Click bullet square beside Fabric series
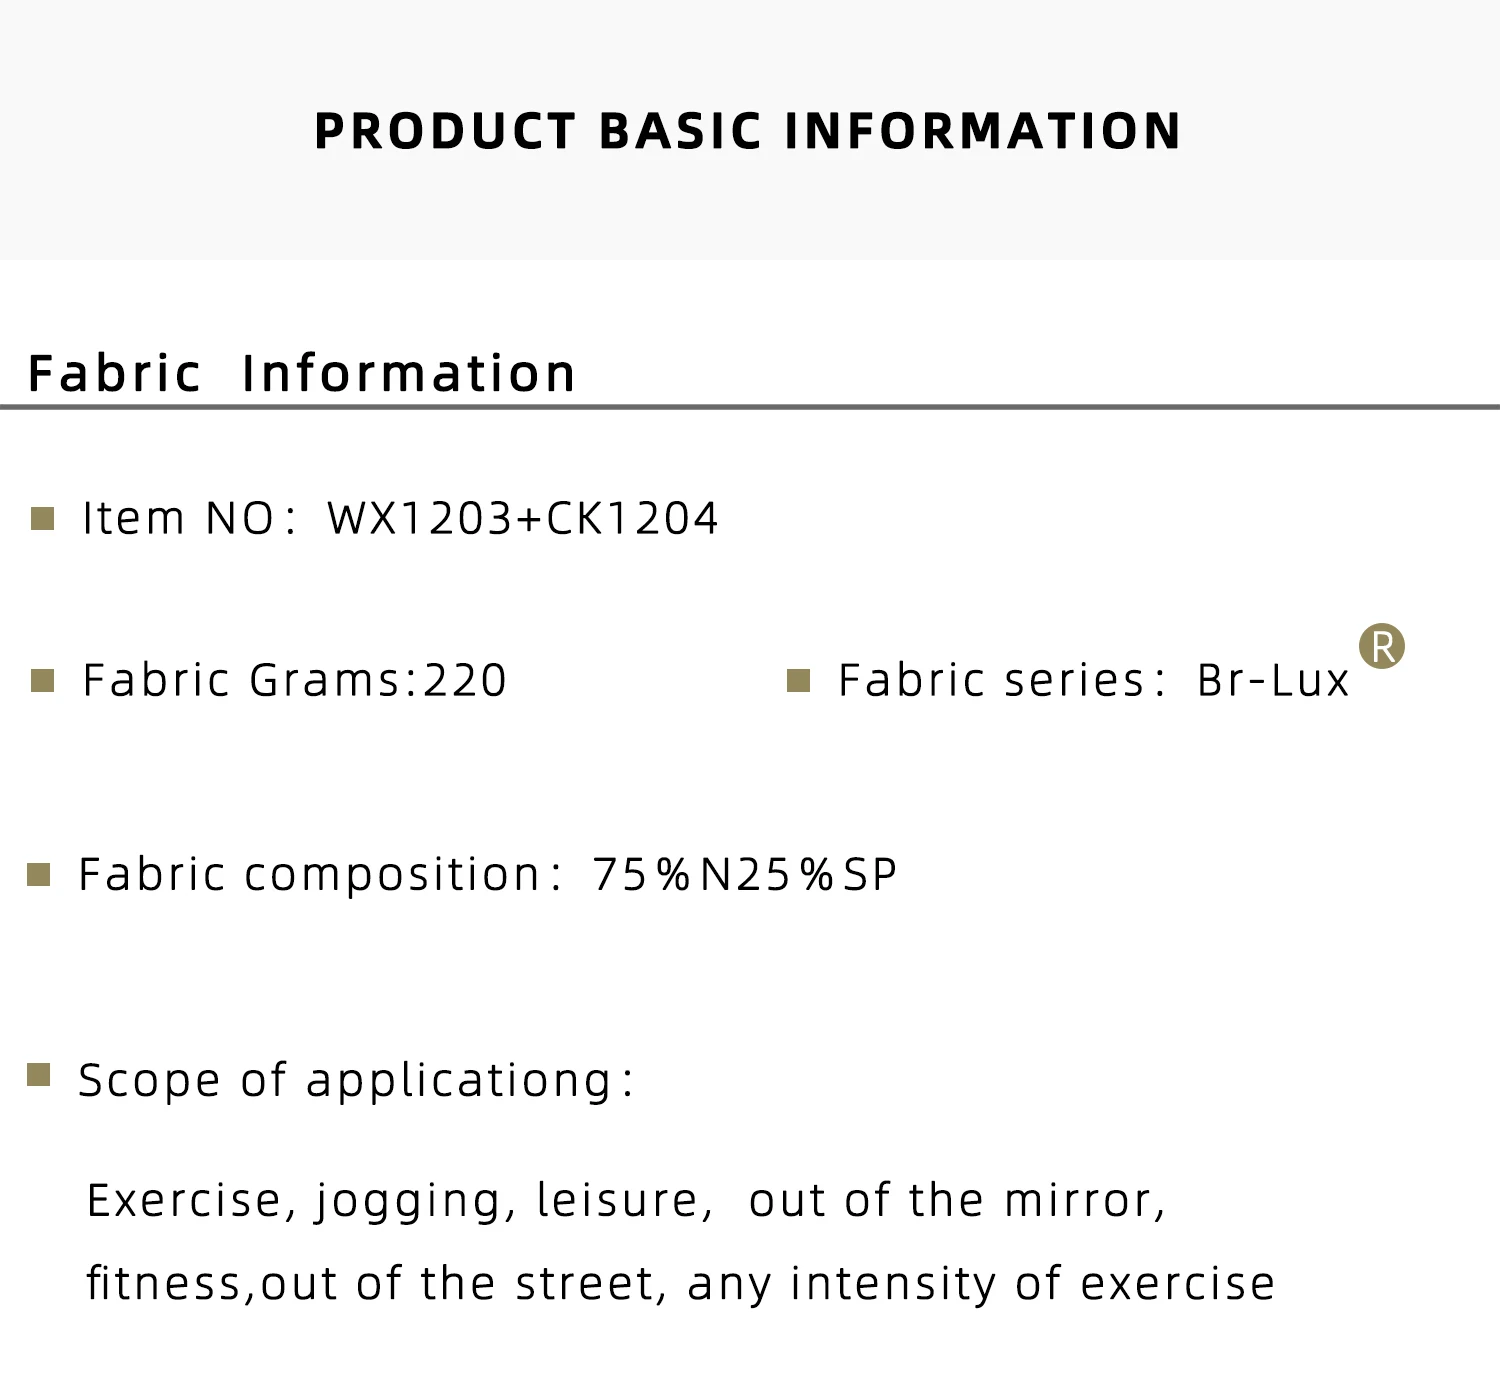Viewport: 1500px width, 1400px height. (x=798, y=681)
